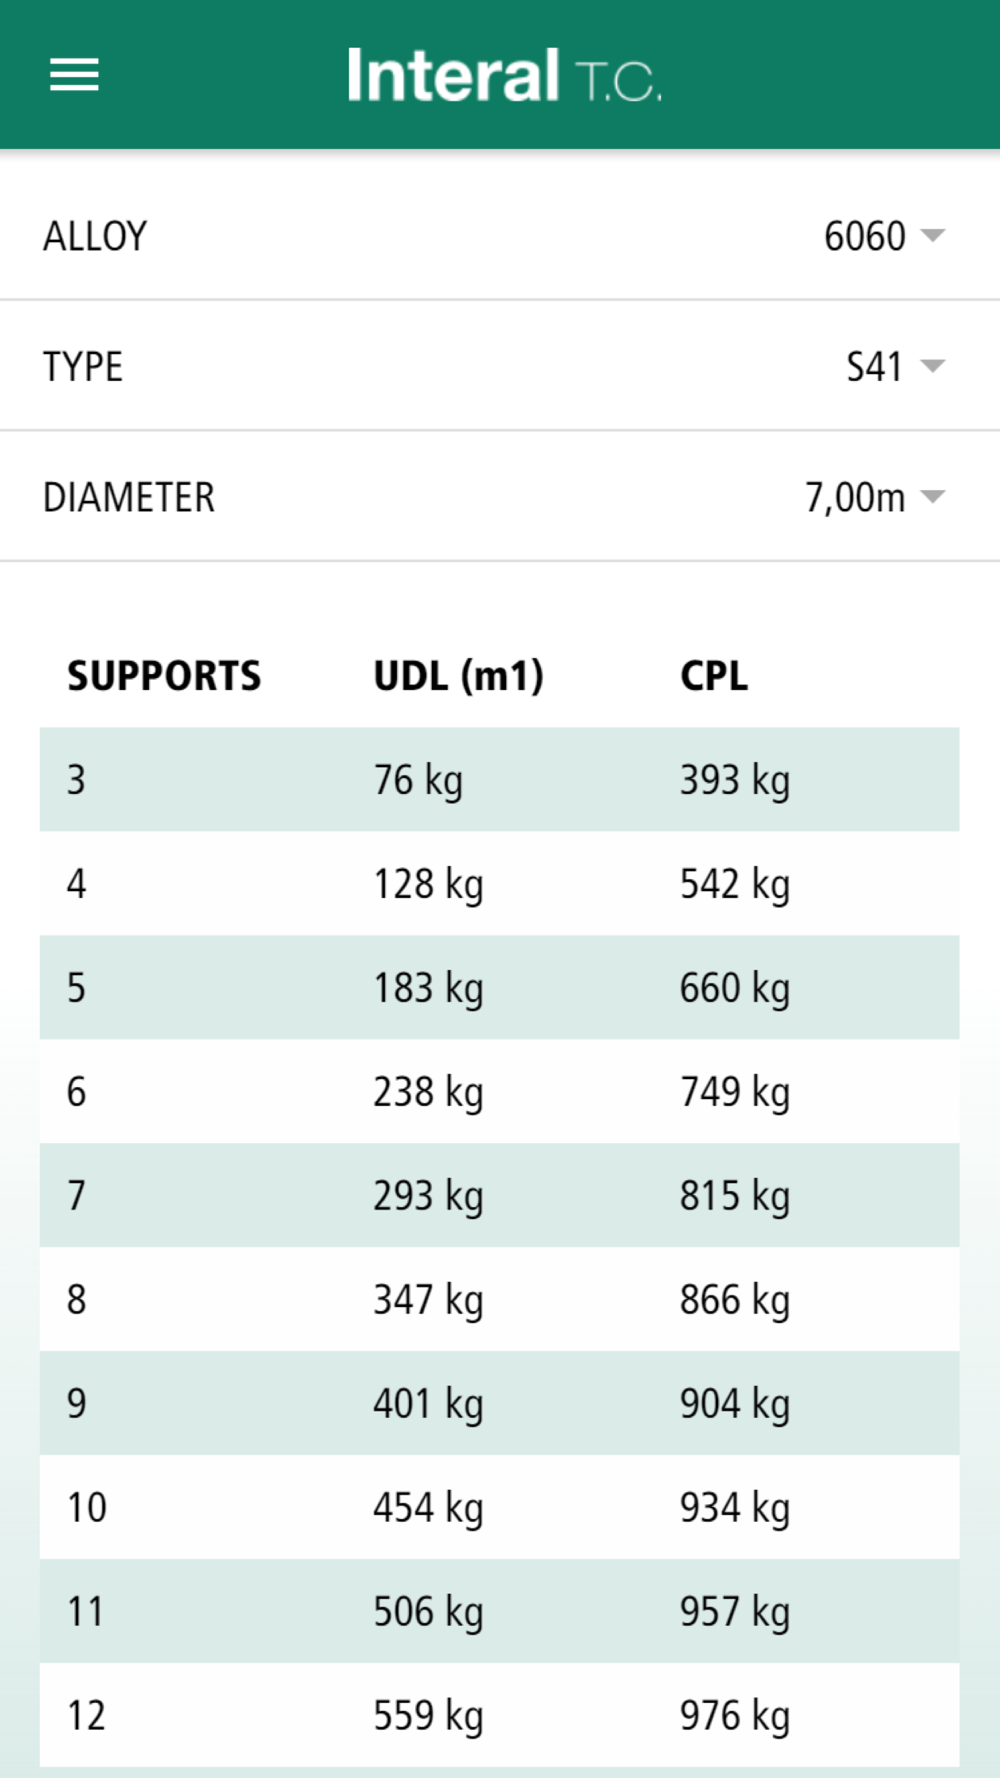
Task: Click the arrow beside 7,00m
Action: 932,497
